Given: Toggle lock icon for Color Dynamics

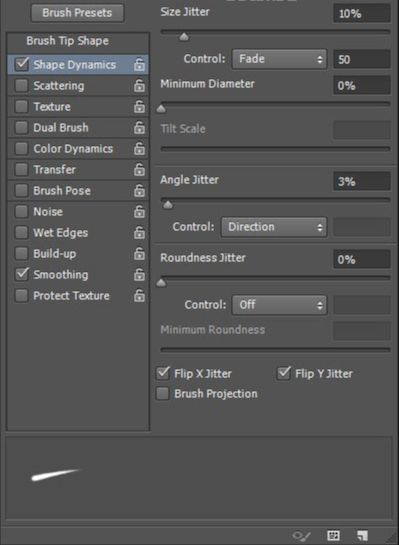Looking at the screenshot, I should pos(139,149).
